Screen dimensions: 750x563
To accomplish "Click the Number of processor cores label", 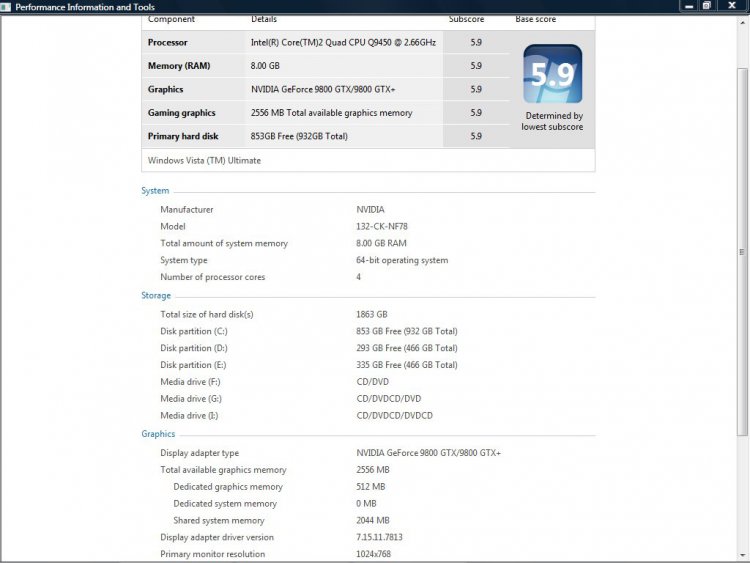I will (x=212, y=277).
